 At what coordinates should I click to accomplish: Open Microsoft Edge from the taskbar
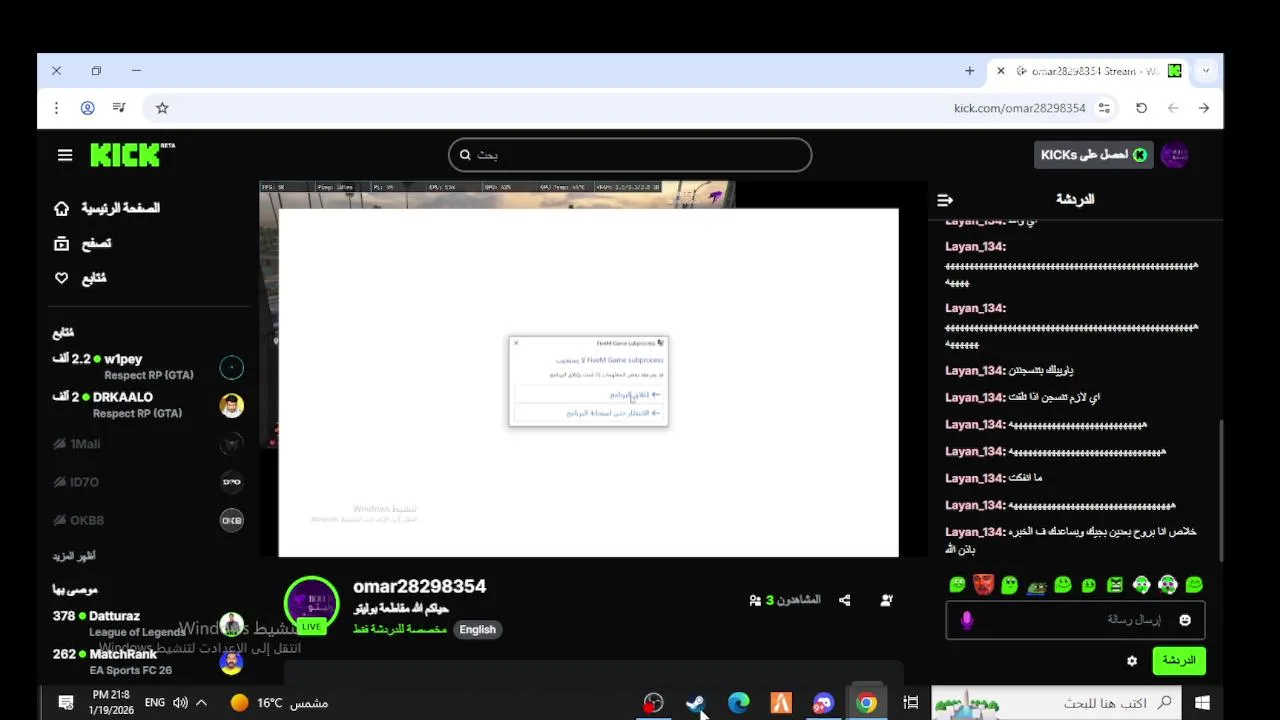(x=738, y=703)
